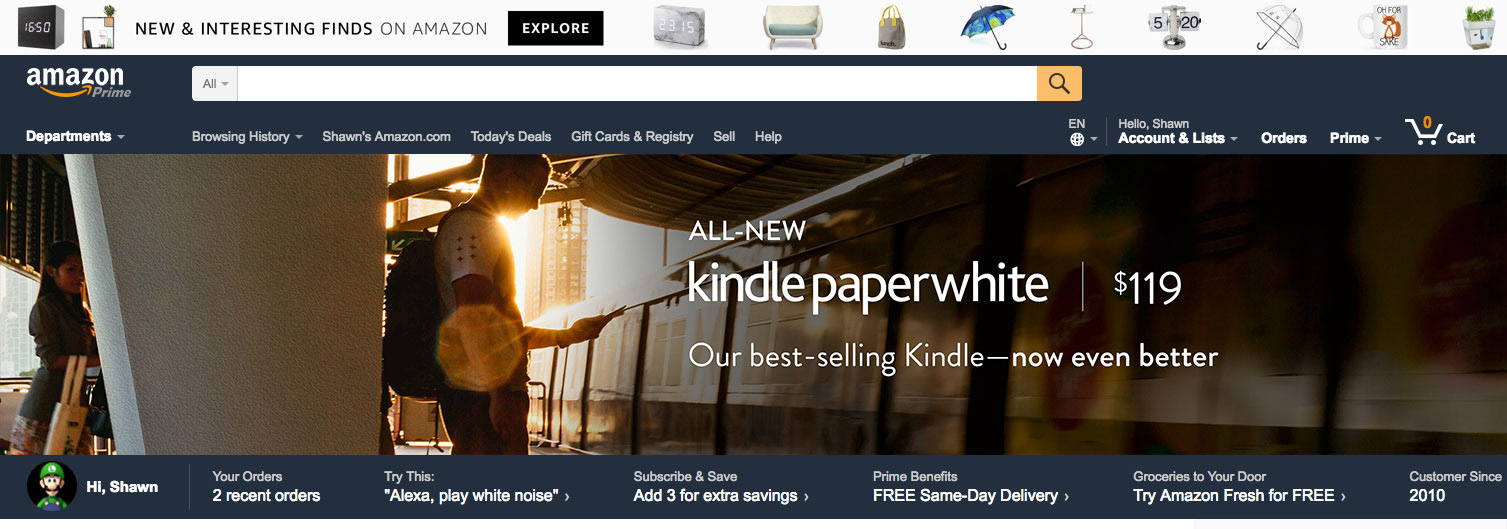Select the black 16:50 cube clock thumbnail
This screenshot has height=529, width=1507.
pyautogui.click(x=40, y=27)
